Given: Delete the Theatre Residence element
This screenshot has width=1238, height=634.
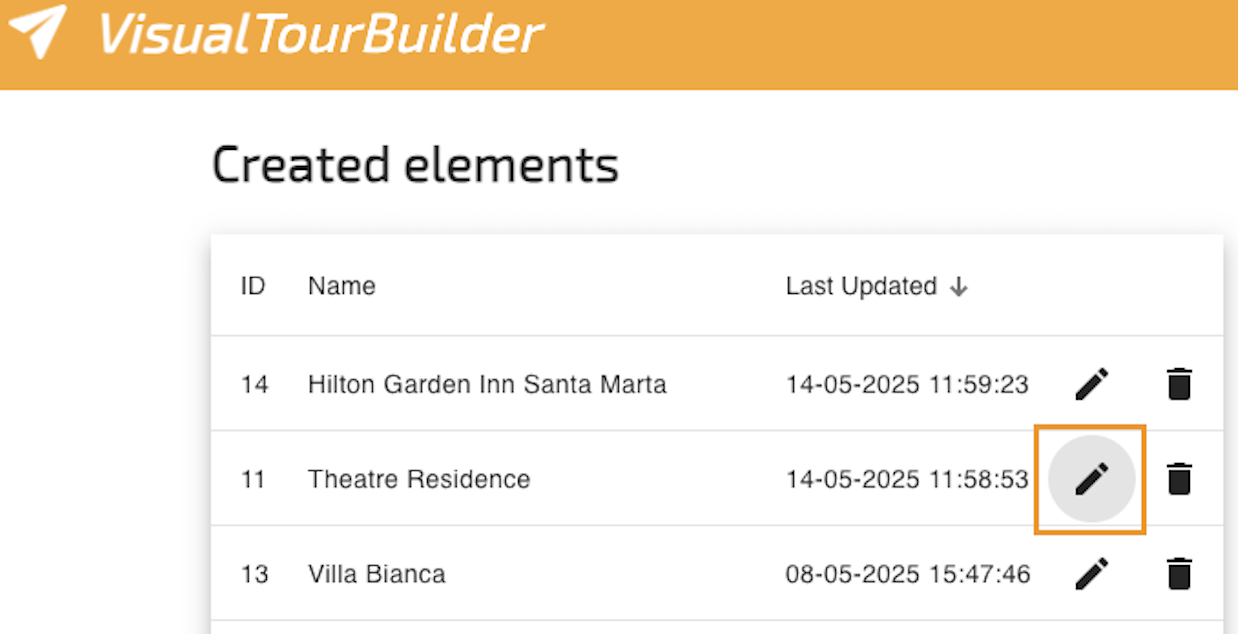Looking at the screenshot, I should [x=1180, y=479].
